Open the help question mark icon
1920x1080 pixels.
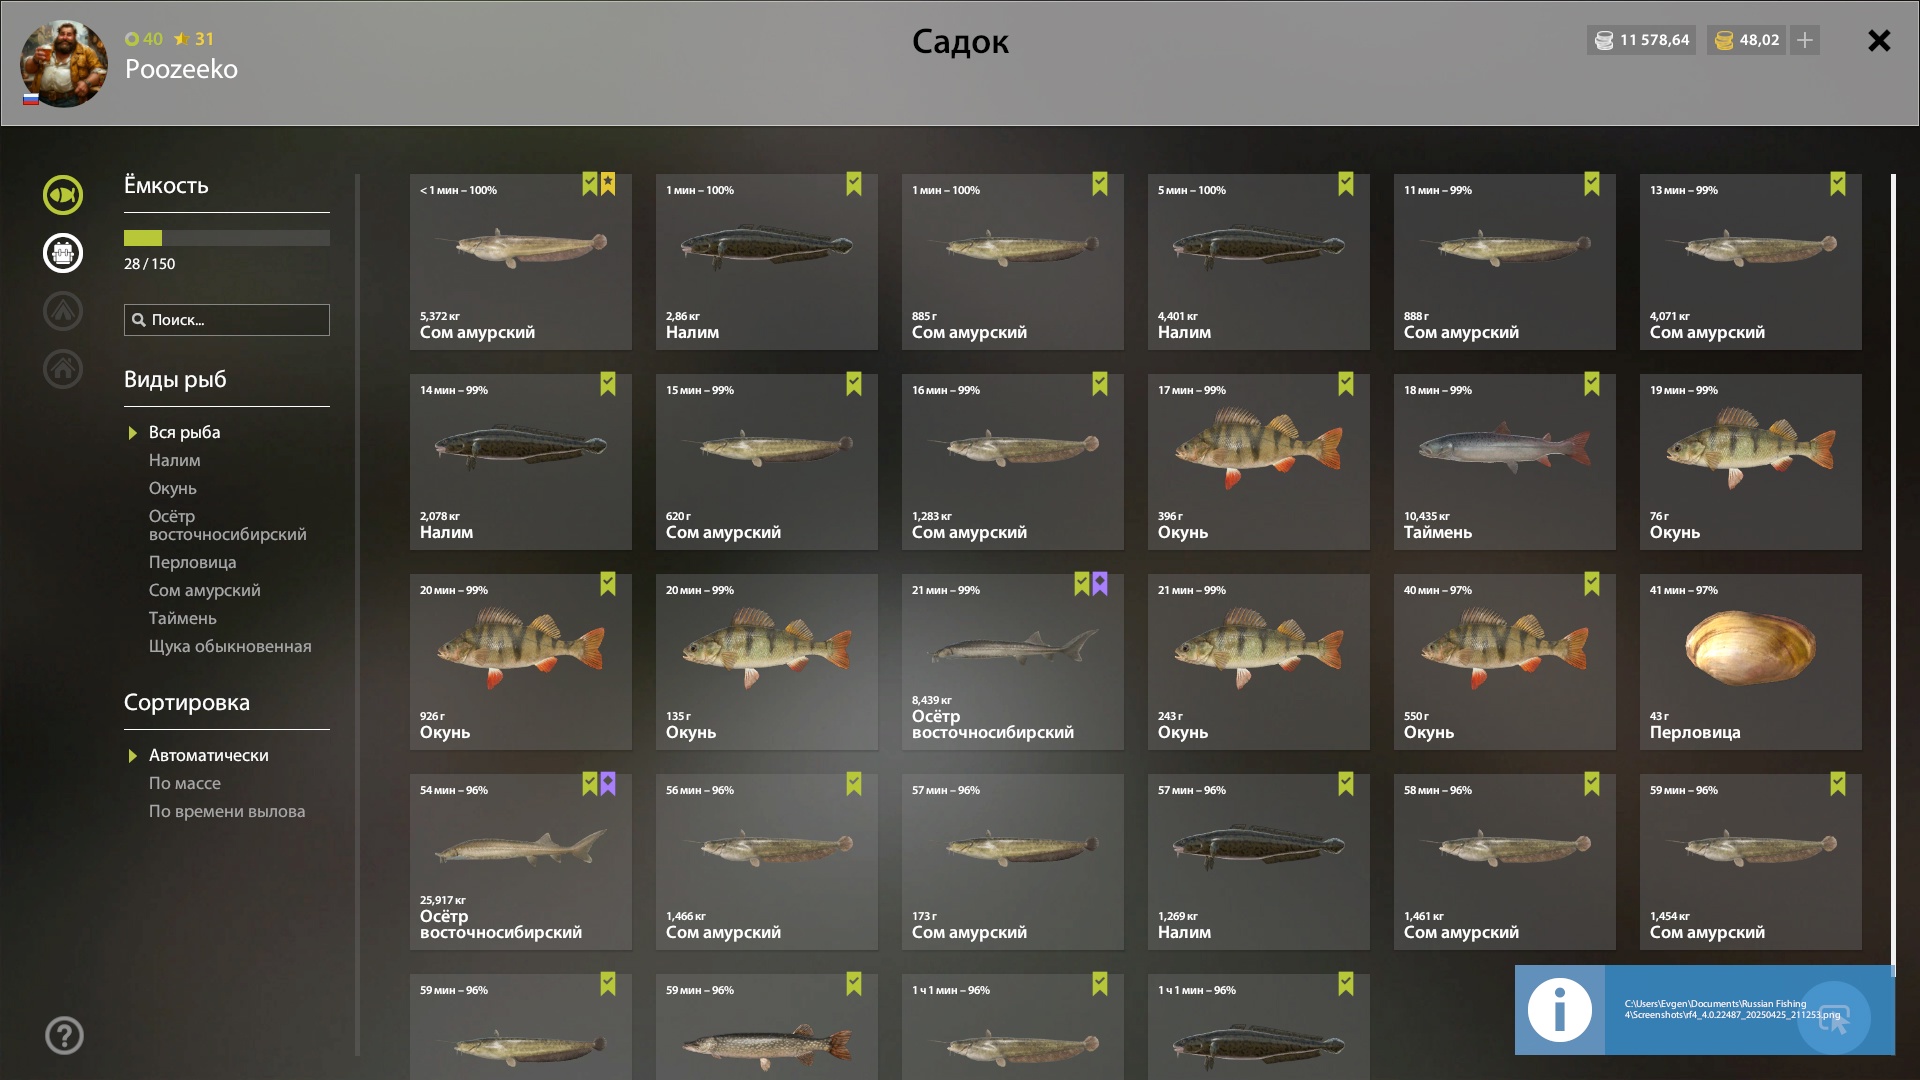(x=64, y=1036)
